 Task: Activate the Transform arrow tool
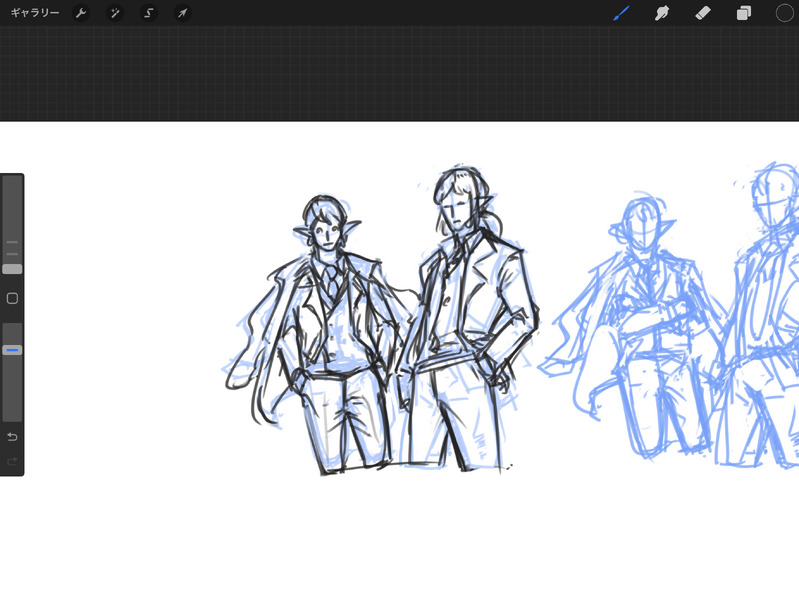[182, 13]
